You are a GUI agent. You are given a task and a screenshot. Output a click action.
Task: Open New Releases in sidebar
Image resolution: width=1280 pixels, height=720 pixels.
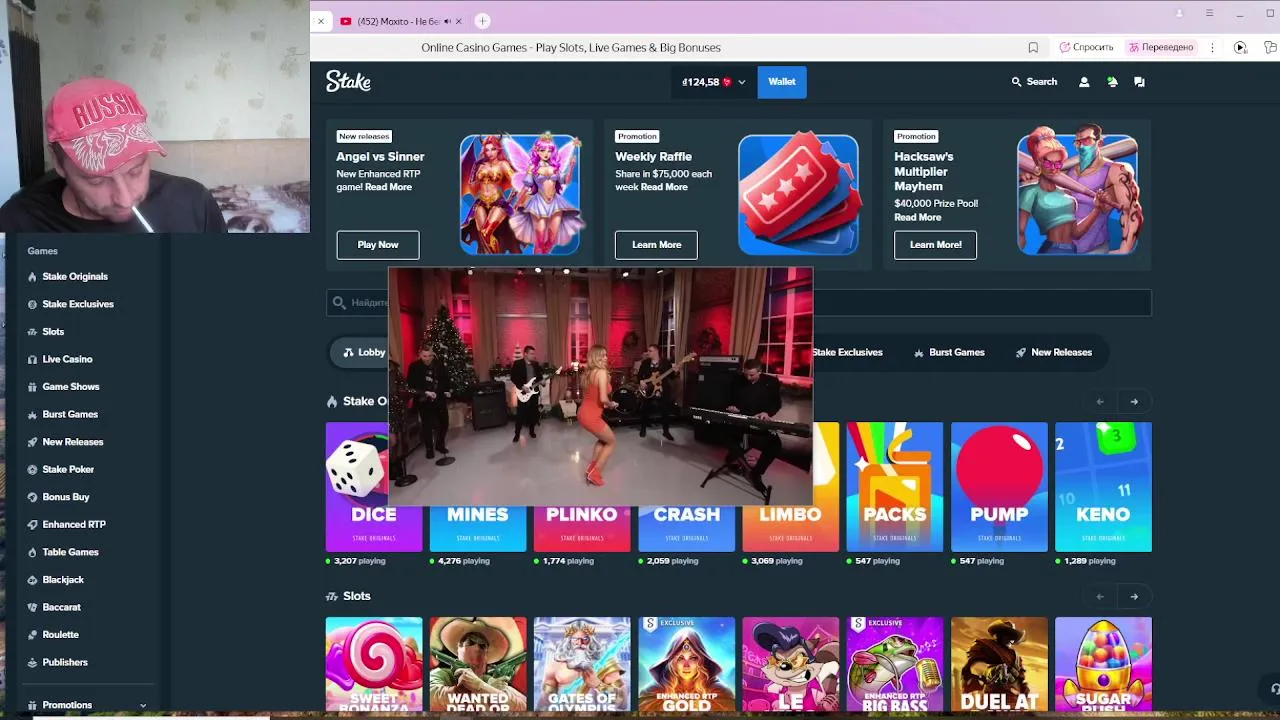point(73,442)
